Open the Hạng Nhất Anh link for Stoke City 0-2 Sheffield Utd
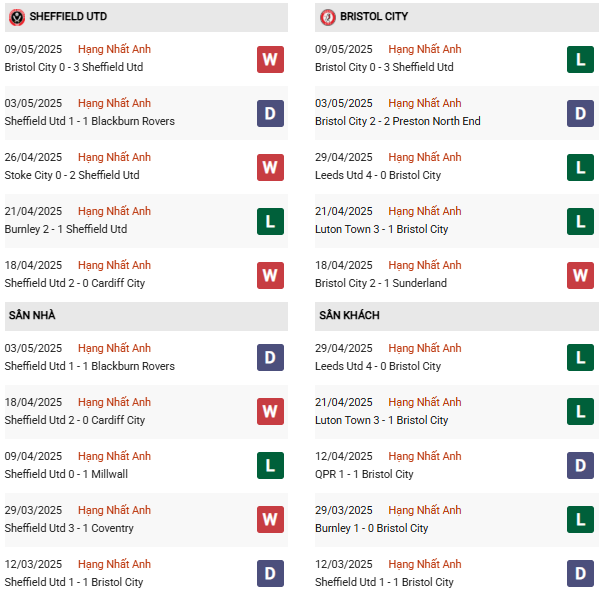The width and height of the screenshot is (600, 595). tap(114, 157)
